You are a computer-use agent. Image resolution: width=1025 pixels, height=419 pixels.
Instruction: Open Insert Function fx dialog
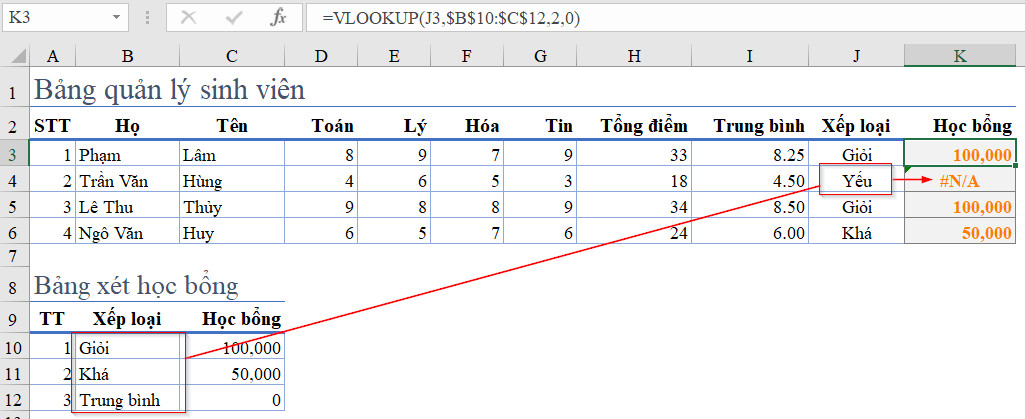(x=278, y=18)
